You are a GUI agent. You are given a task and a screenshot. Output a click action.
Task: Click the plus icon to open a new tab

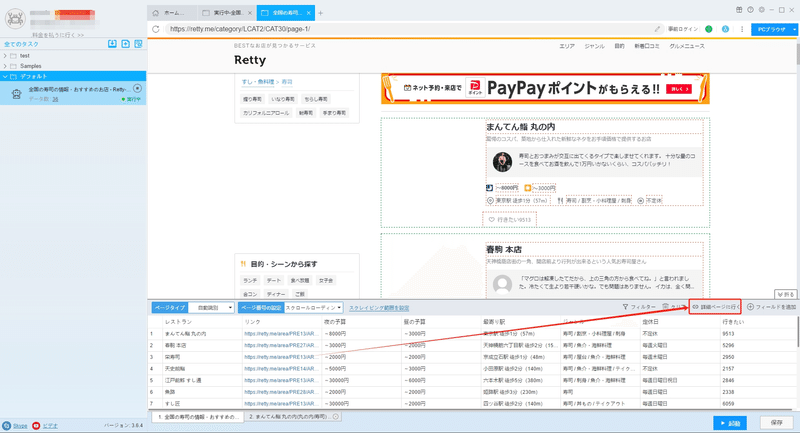click(320, 13)
